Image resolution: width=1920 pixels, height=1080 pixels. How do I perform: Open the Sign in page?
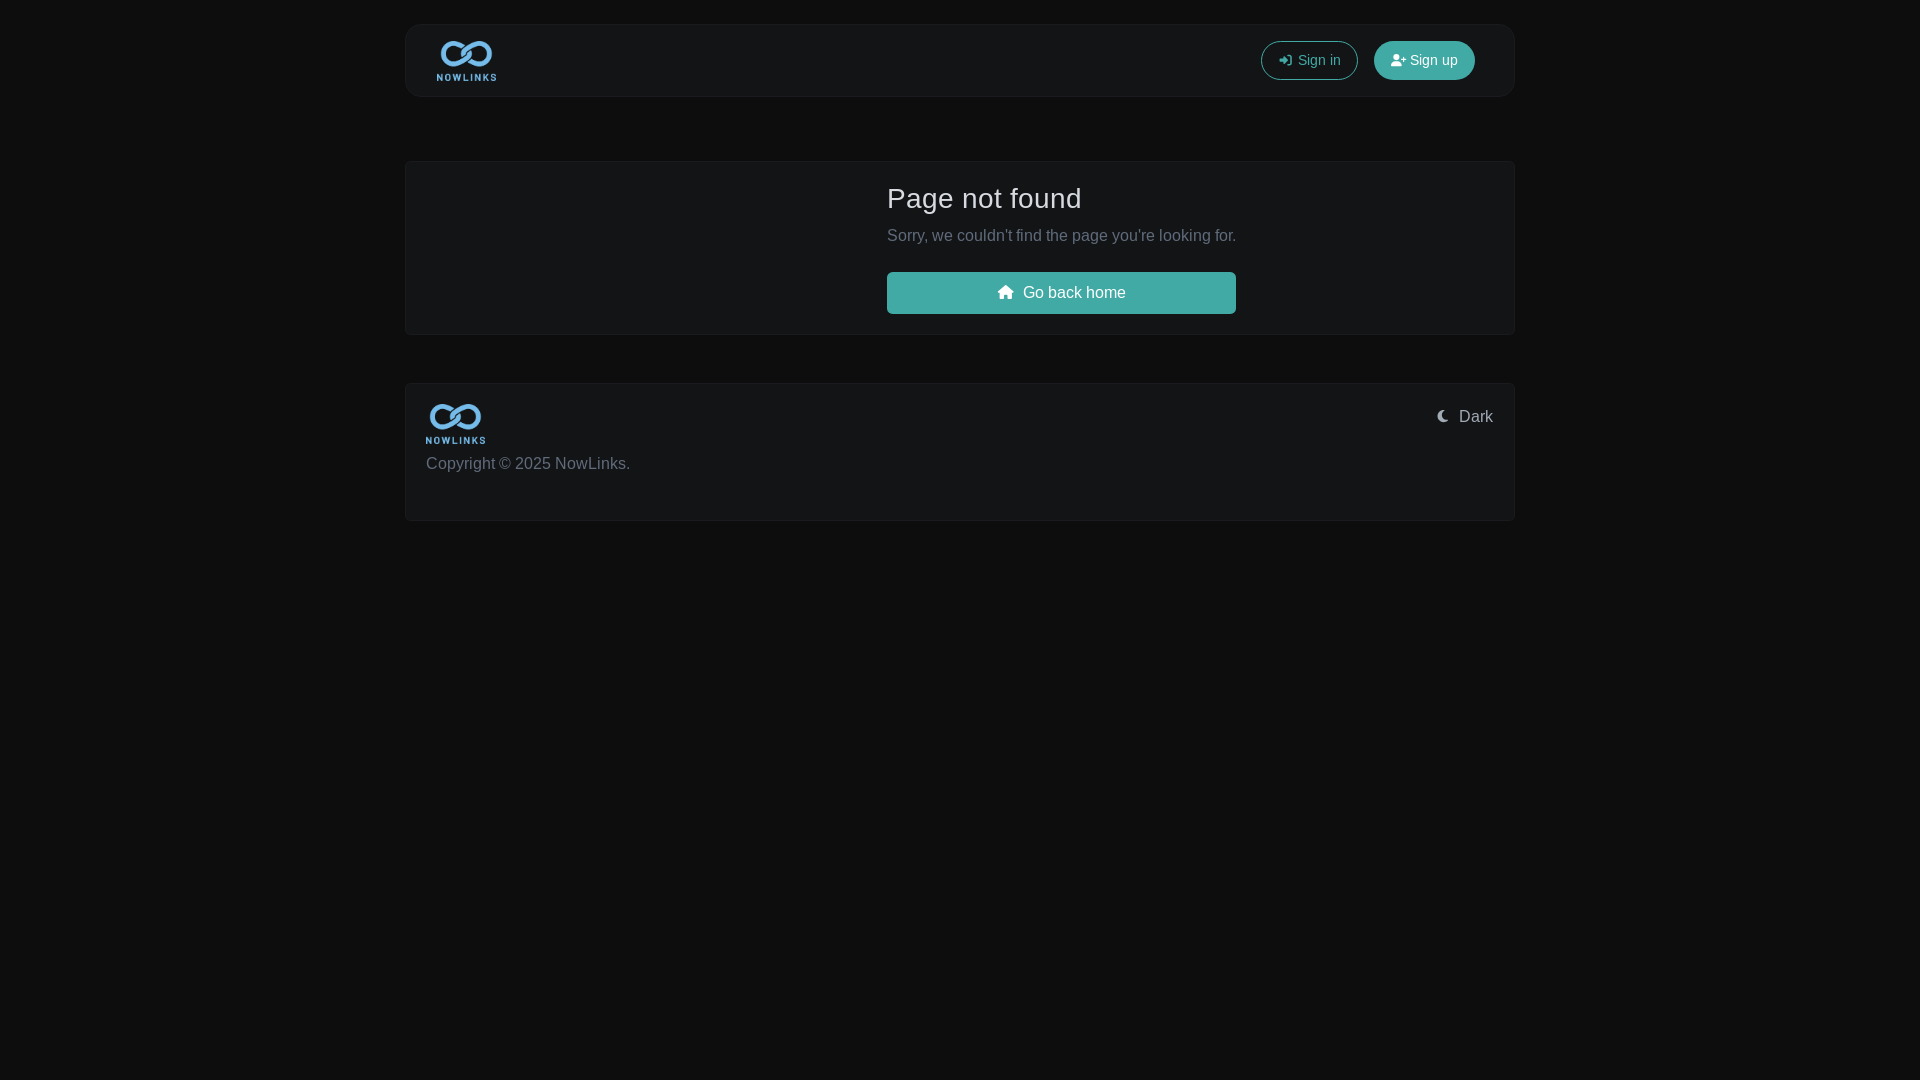[1309, 60]
